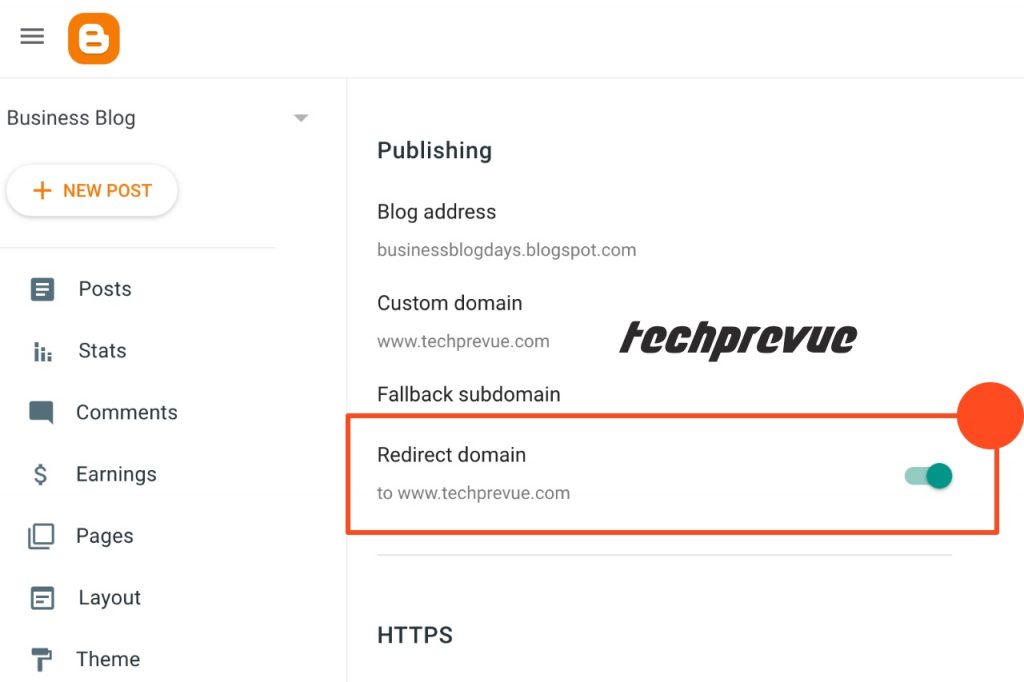The width and height of the screenshot is (1024, 682).
Task: Create a NEW POST
Action: pyautogui.click(x=92, y=190)
